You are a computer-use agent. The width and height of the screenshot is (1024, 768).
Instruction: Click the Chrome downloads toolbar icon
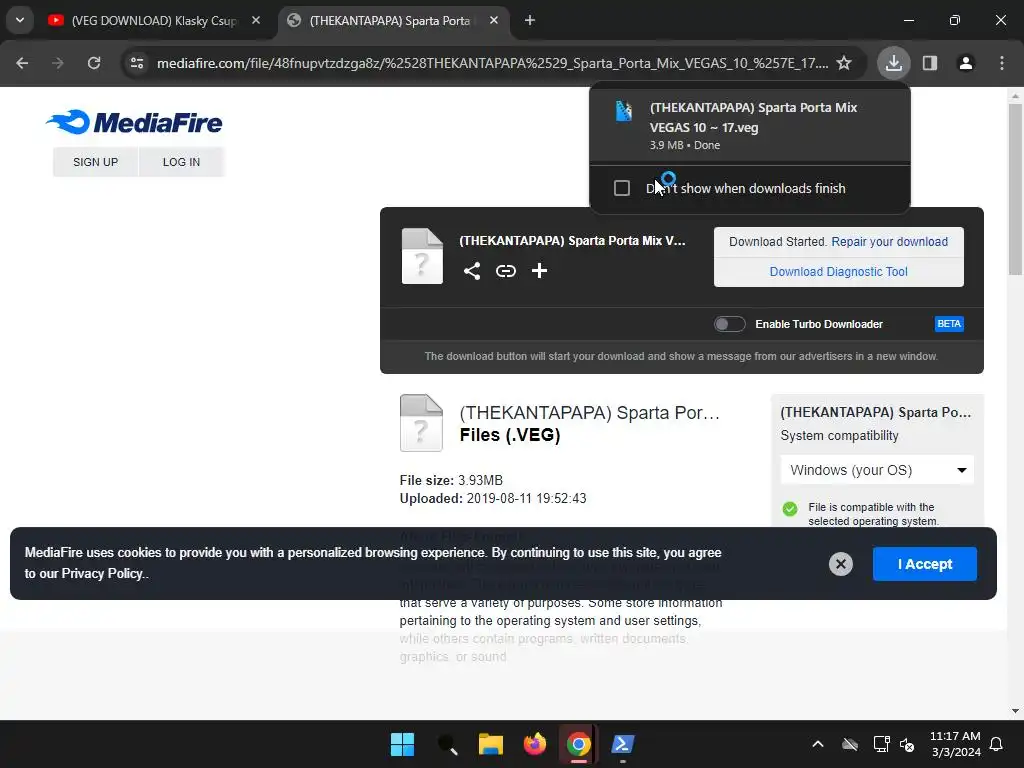pos(893,63)
